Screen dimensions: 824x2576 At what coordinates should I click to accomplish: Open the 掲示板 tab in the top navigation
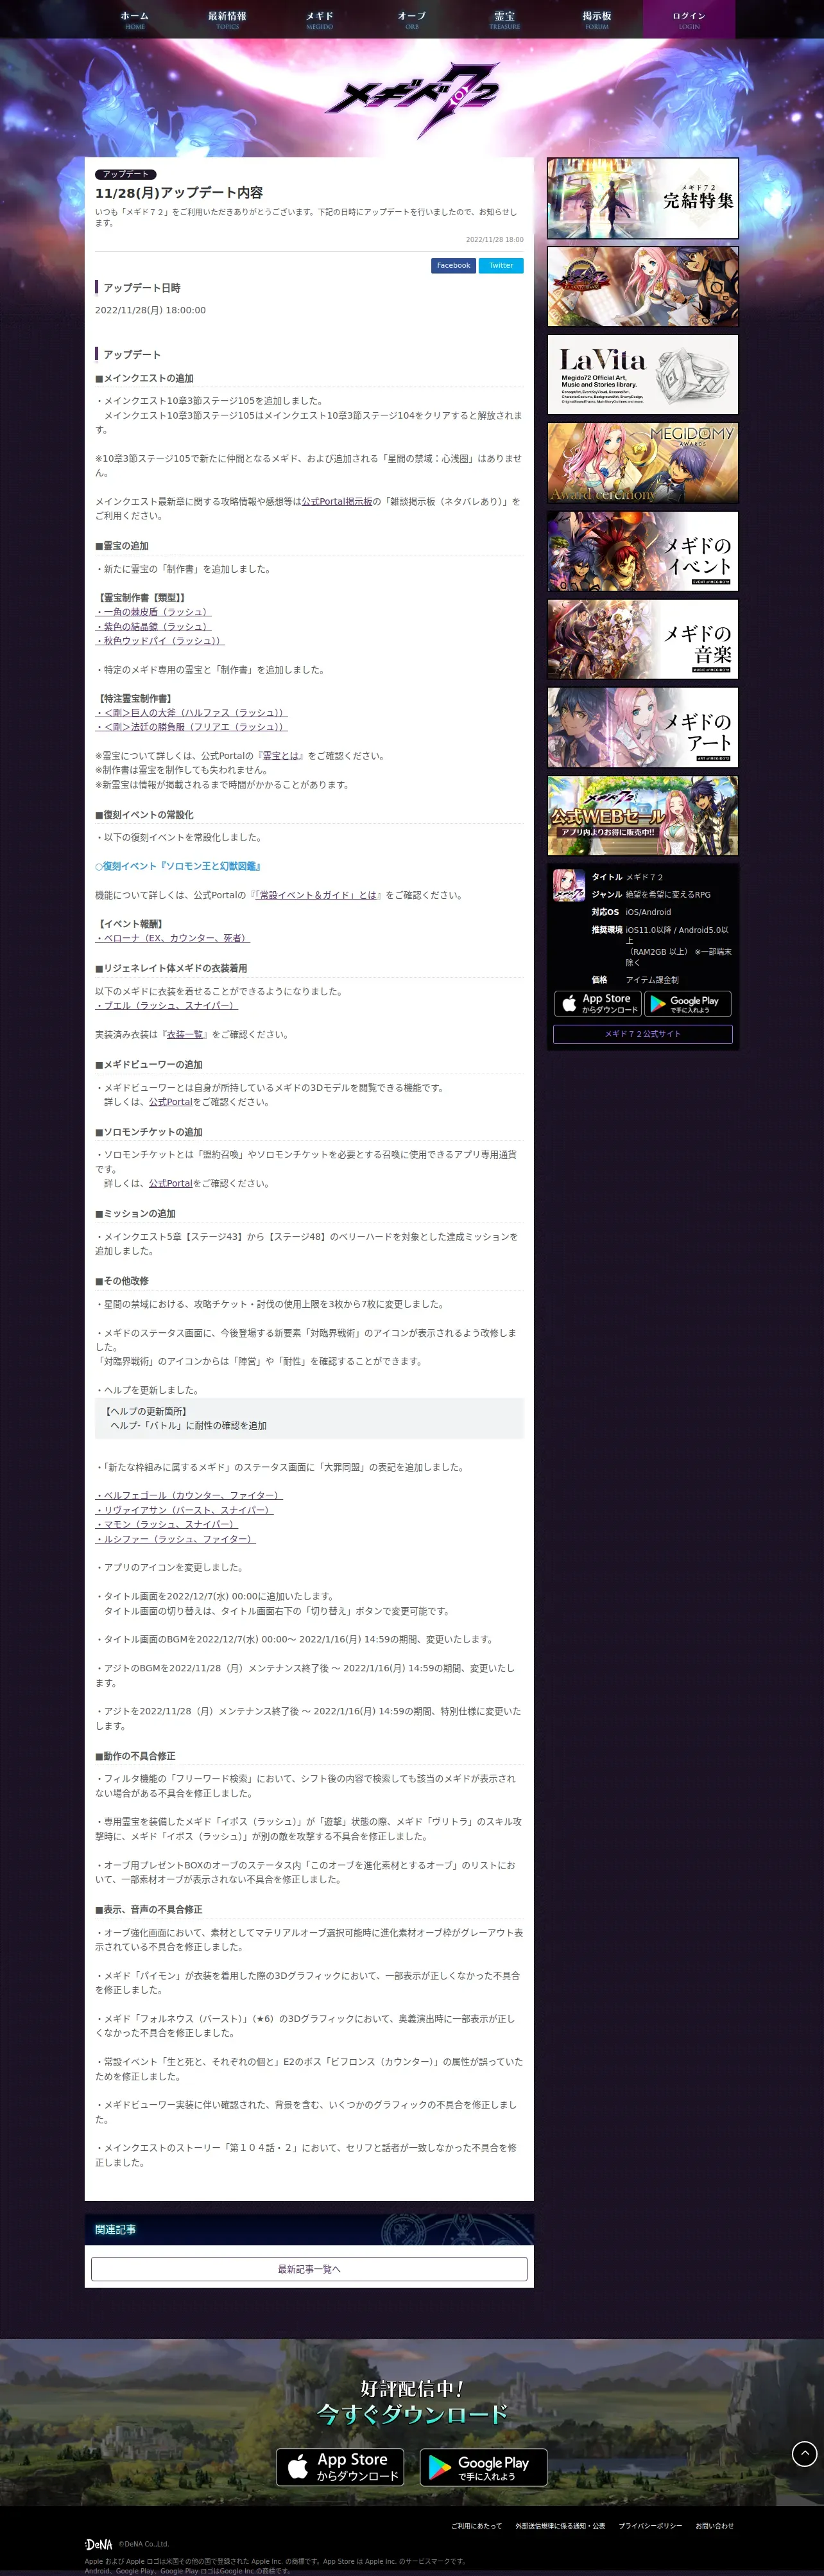point(597,19)
